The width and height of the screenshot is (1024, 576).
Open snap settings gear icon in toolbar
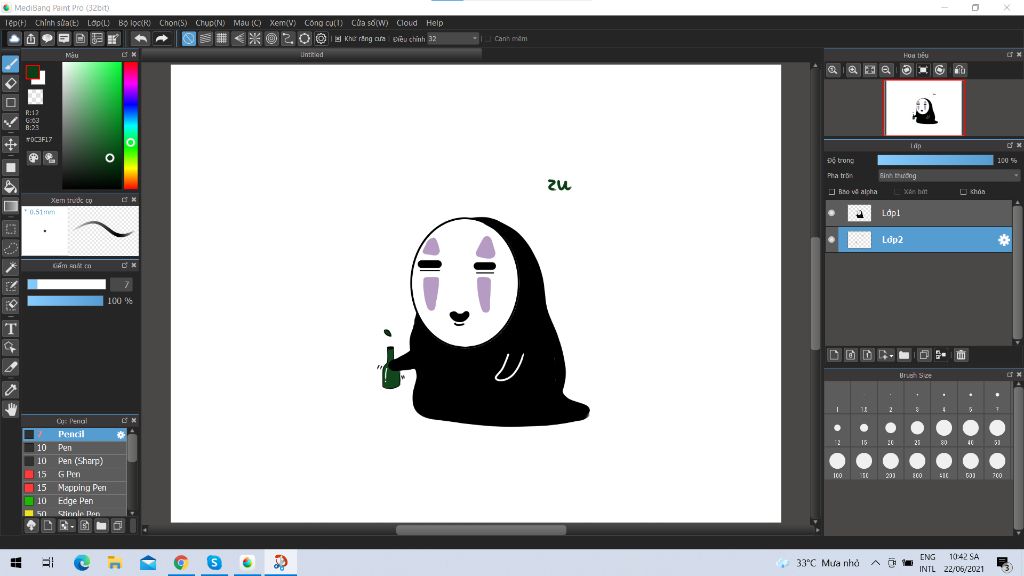click(321, 39)
